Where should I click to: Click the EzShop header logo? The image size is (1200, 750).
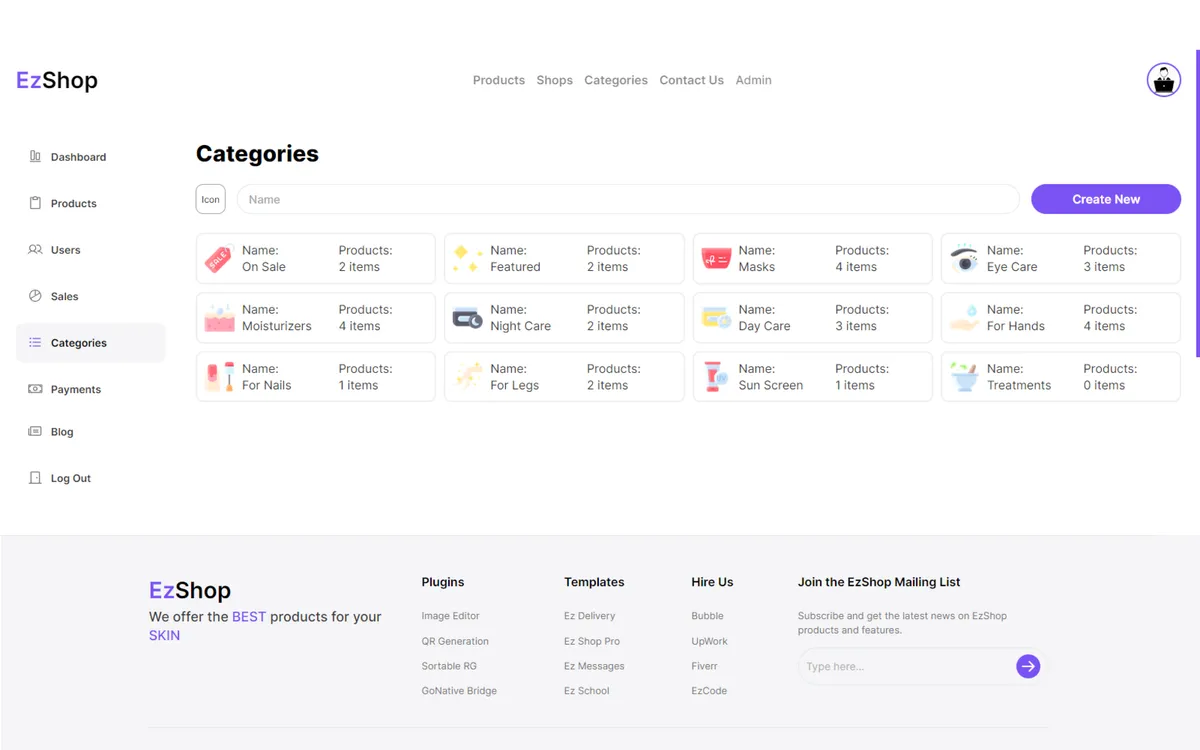[x=57, y=80]
